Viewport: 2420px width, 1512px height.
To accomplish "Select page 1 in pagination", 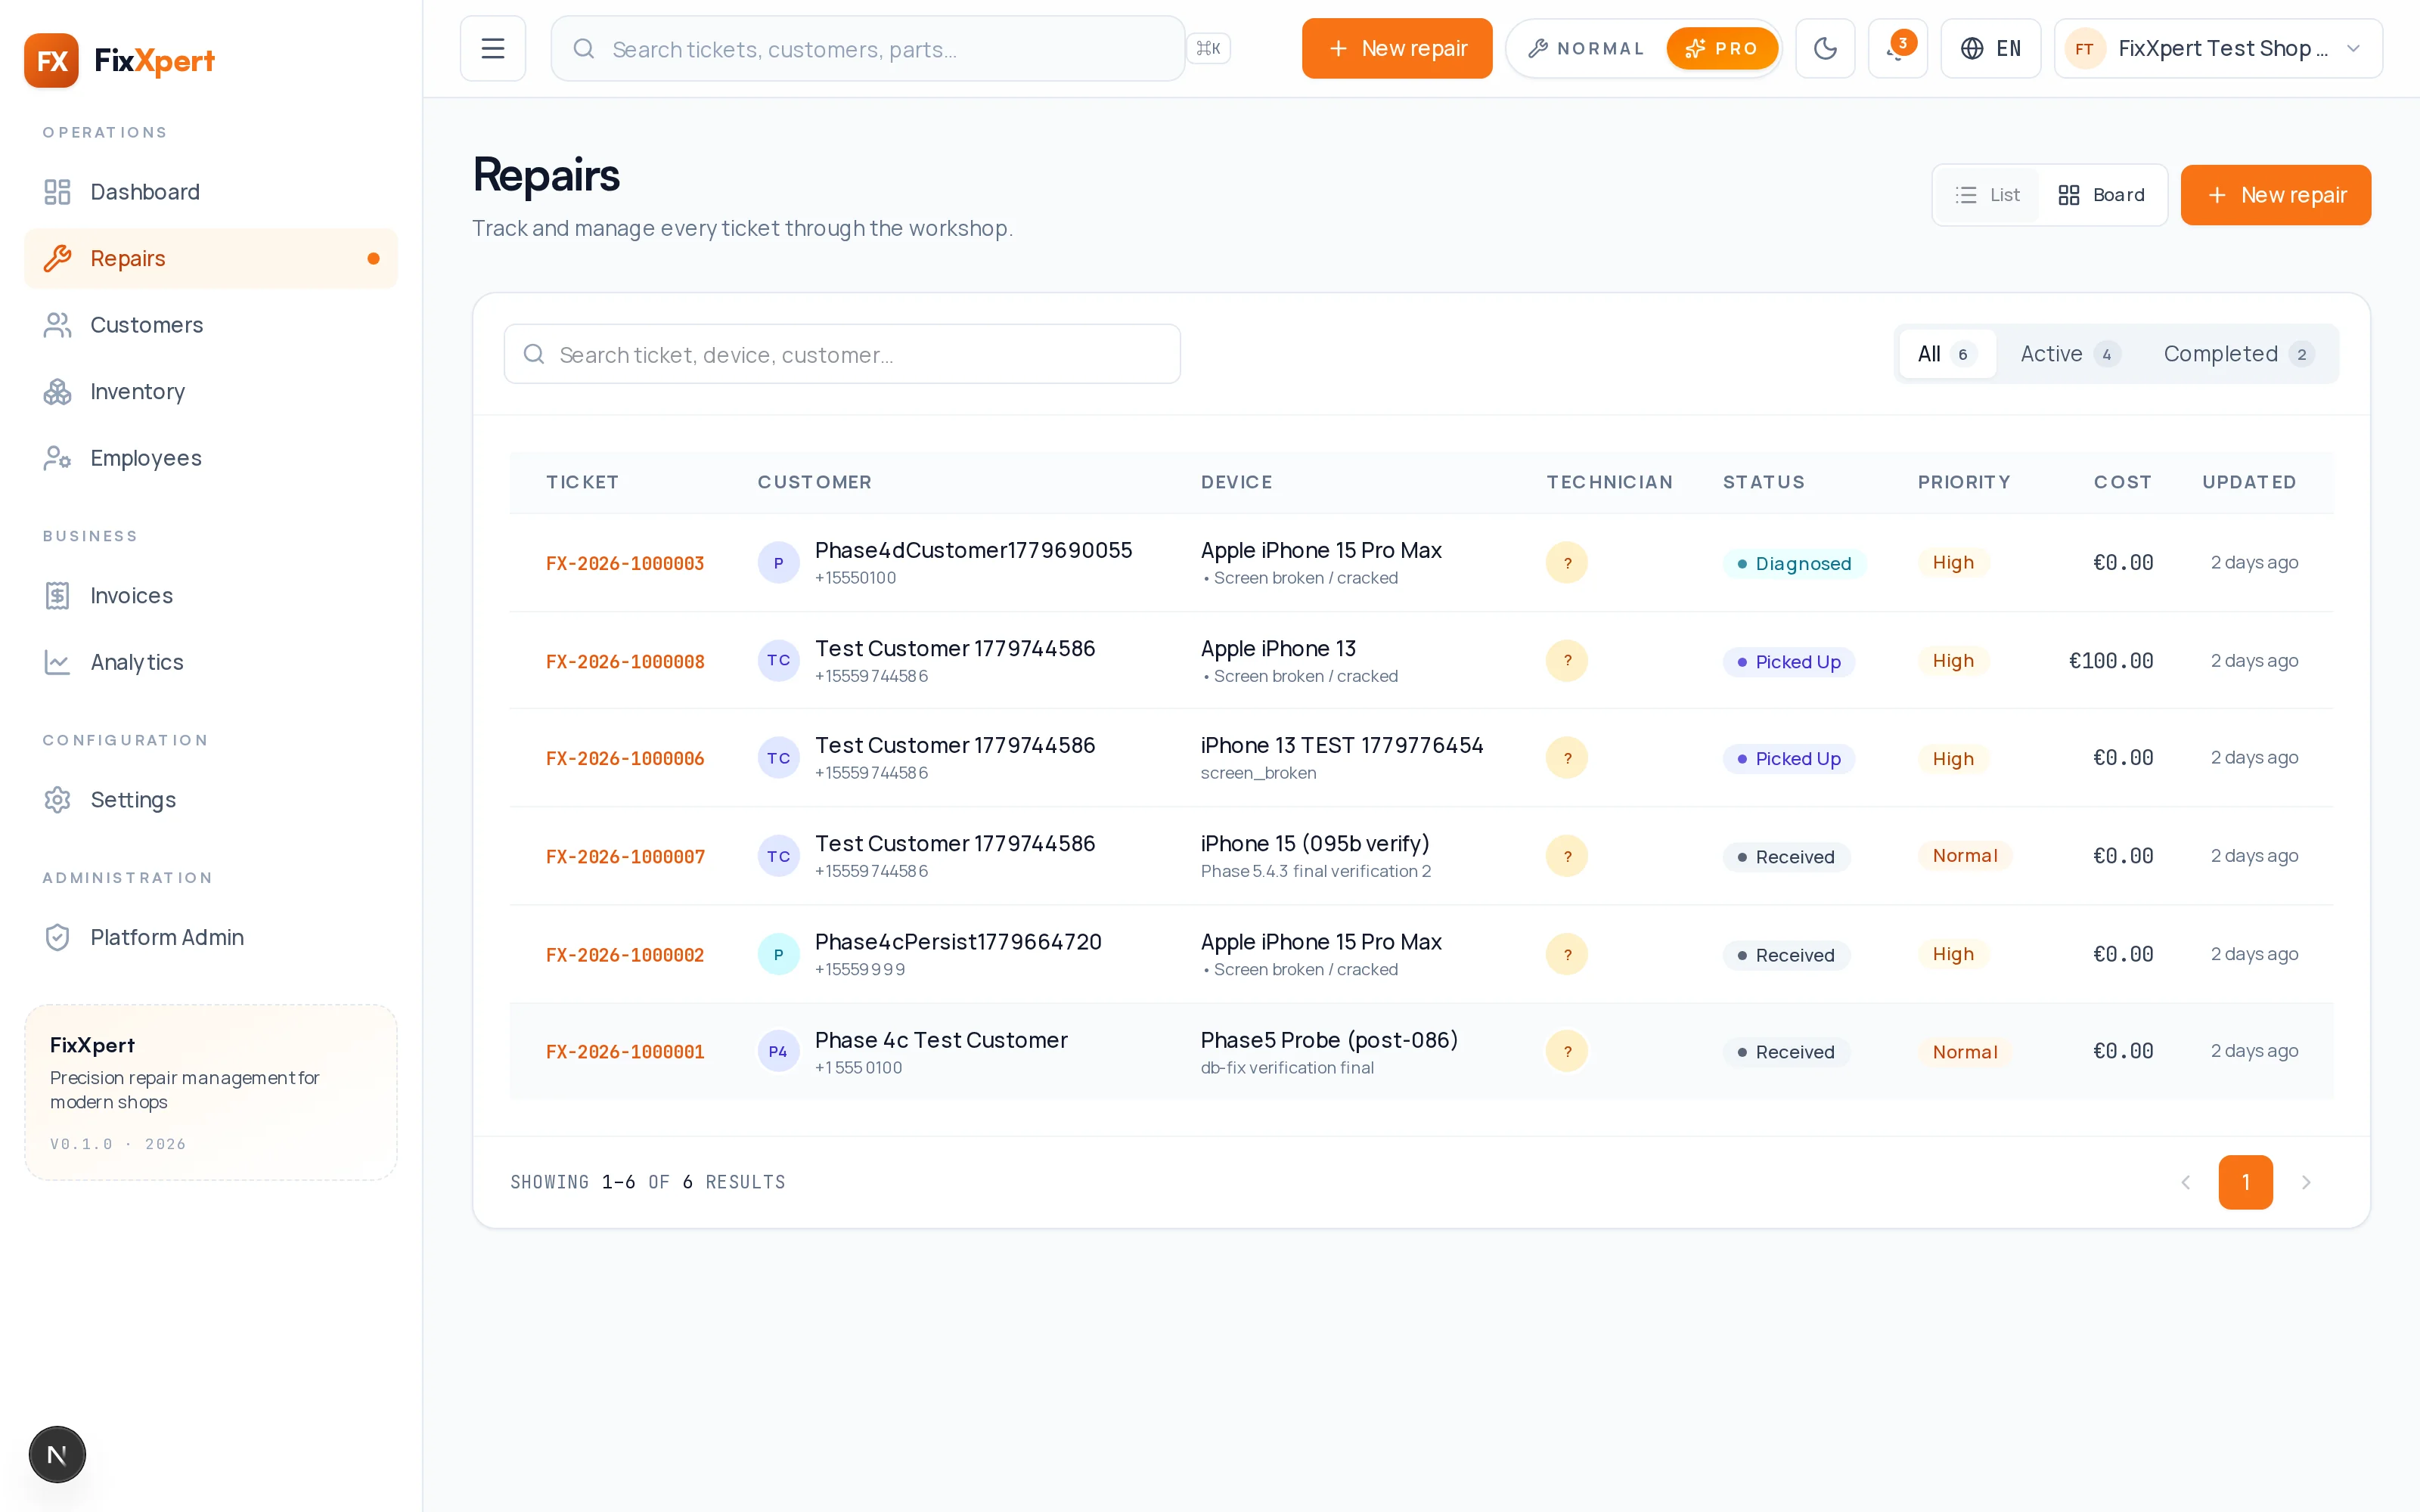I will tap(2246, 1183).
